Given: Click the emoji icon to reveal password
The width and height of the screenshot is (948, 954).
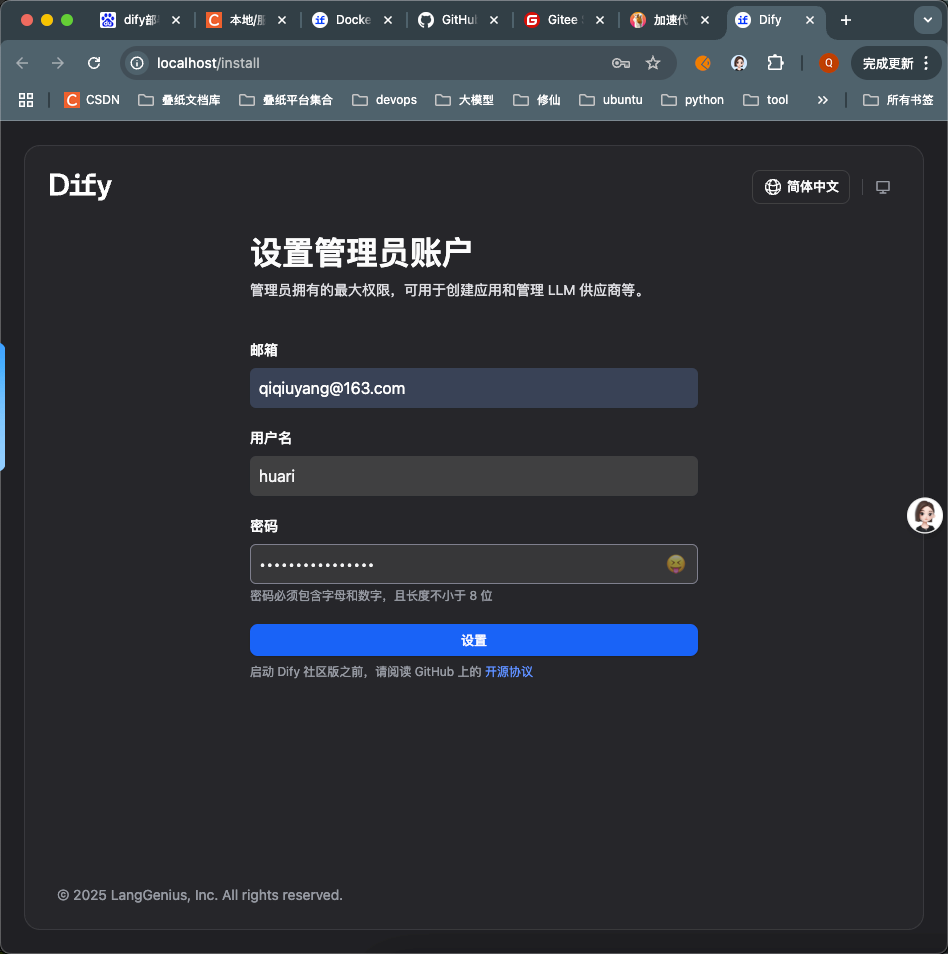Looking at the screenshot, I should coord(675,564).
